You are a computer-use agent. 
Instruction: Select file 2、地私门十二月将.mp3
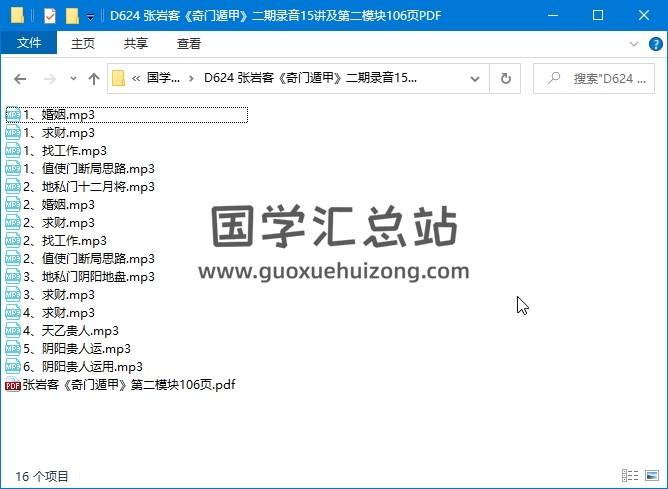pos(89,187)
